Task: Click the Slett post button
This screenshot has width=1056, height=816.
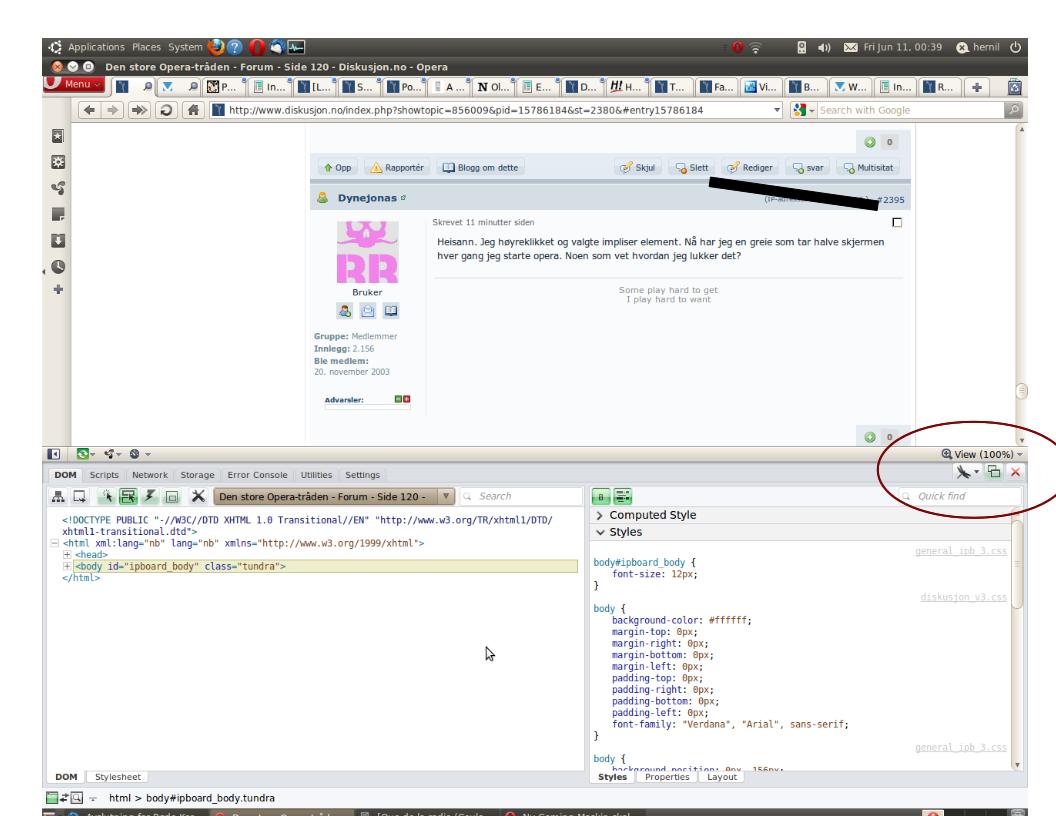Action: tap(692, 168)
